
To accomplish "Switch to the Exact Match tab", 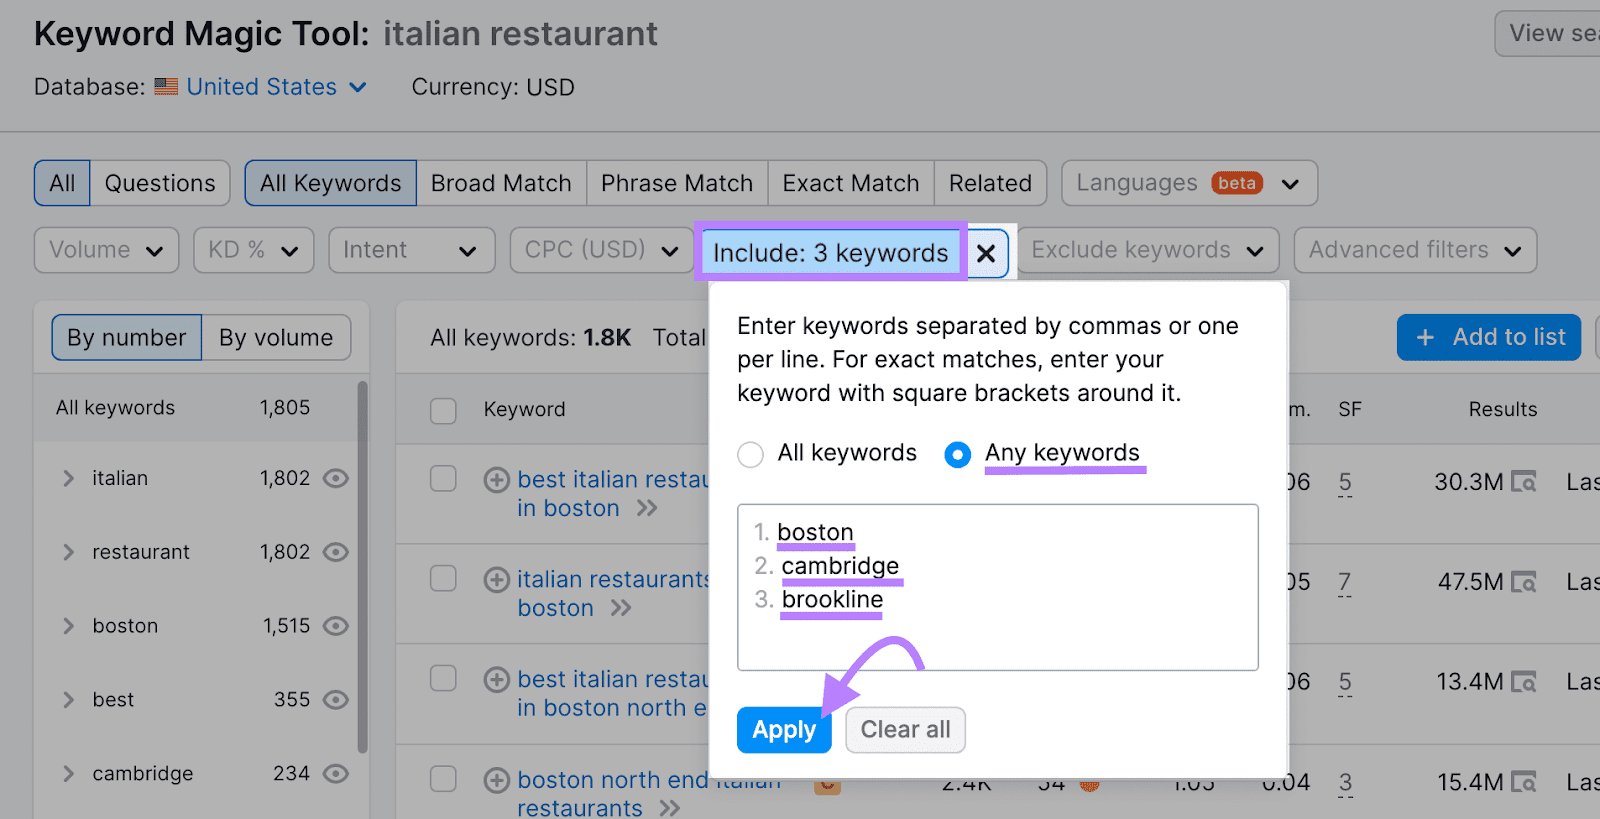I will 849,183.
